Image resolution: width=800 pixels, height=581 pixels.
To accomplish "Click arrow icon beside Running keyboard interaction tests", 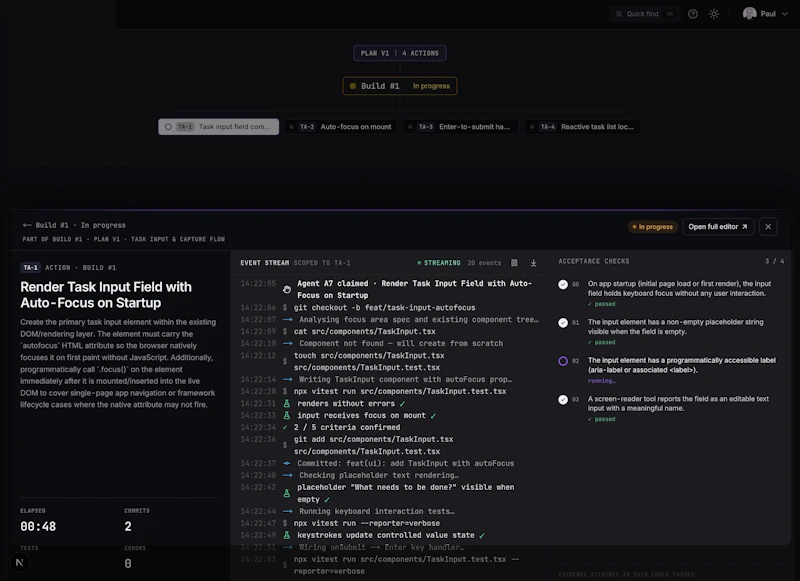I will pyautogui.click(x=288, y=511).
